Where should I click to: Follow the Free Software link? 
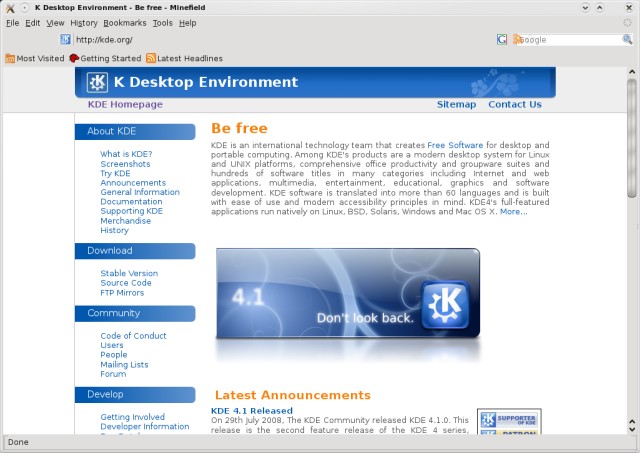(x=455, y=145)
